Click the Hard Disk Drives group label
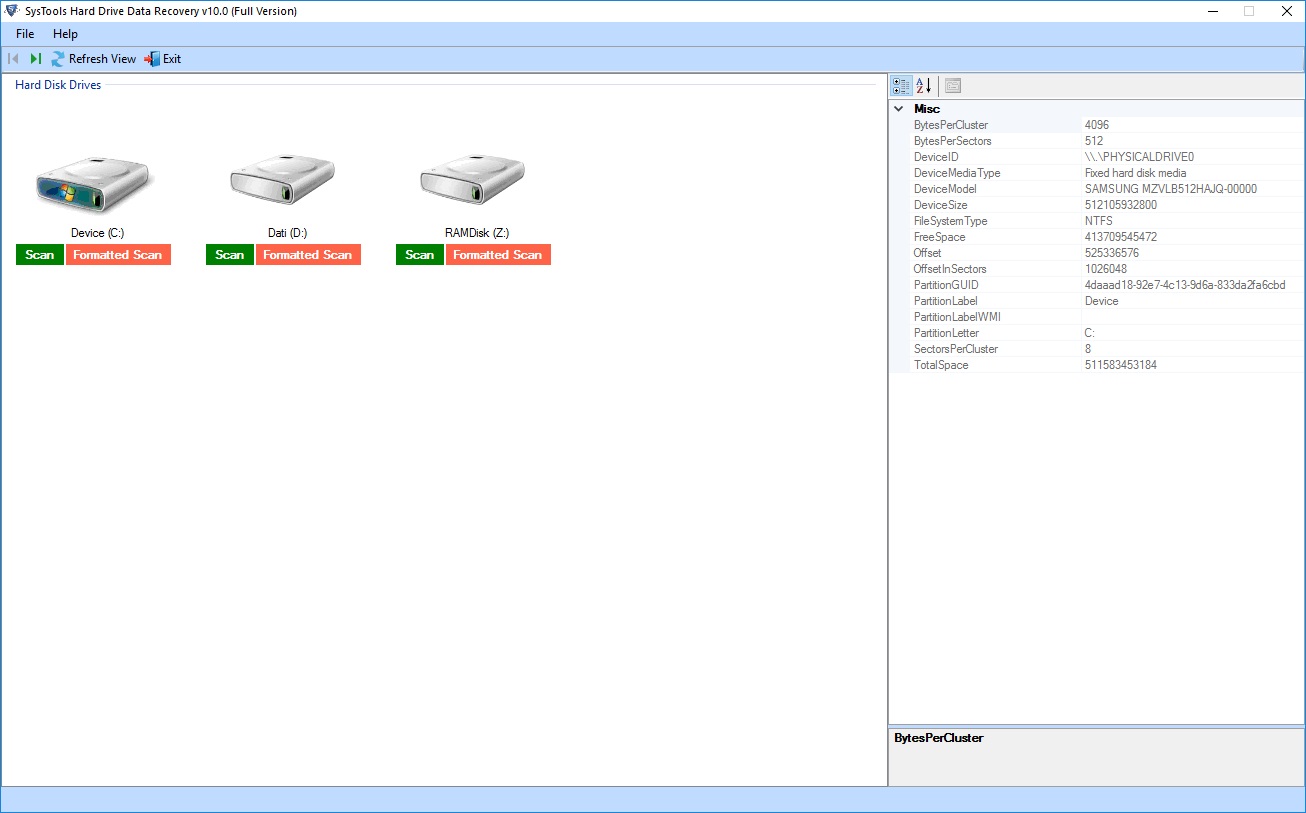Screen dimensions: 1306x813 [x=58, y=85]
